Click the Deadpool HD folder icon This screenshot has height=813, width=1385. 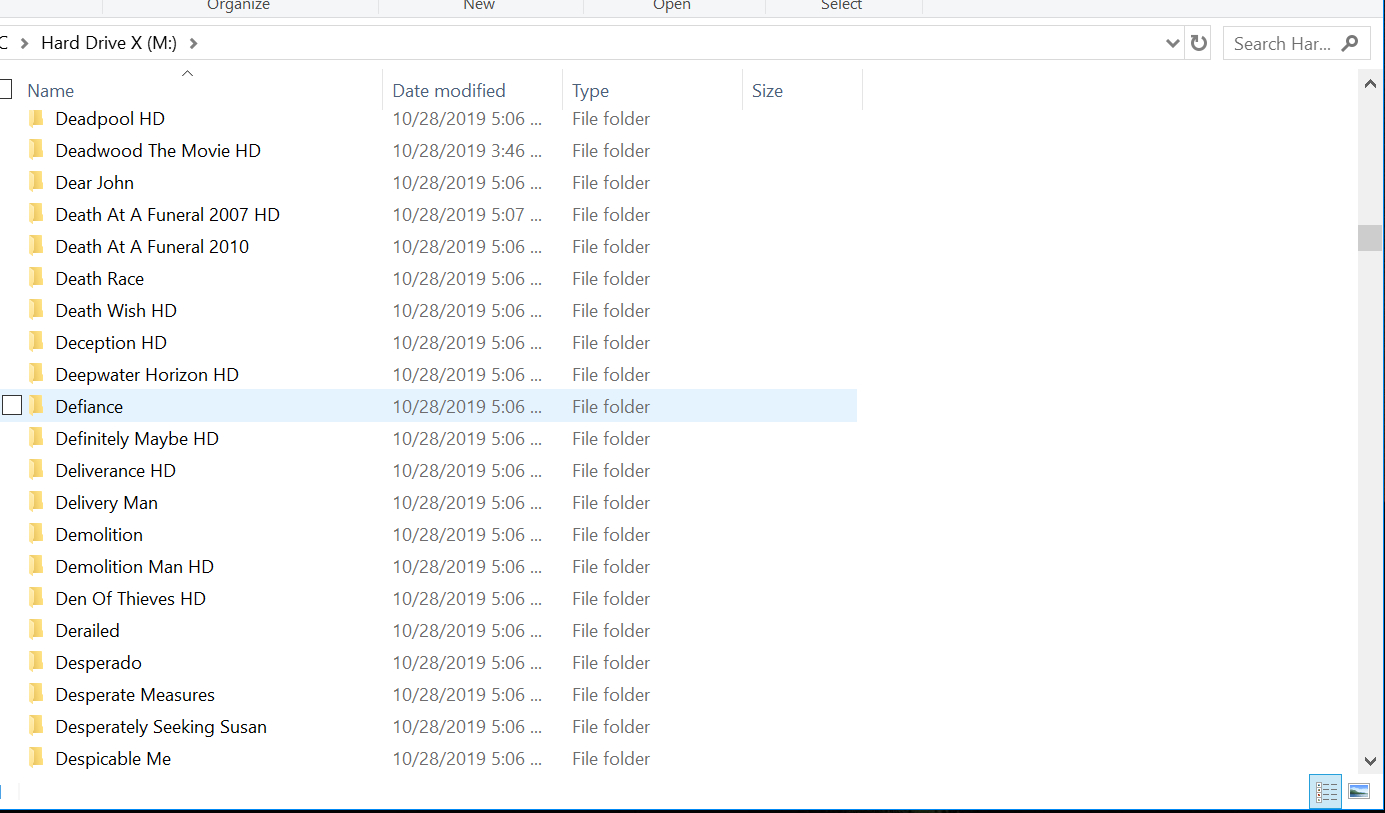[37, 119]
